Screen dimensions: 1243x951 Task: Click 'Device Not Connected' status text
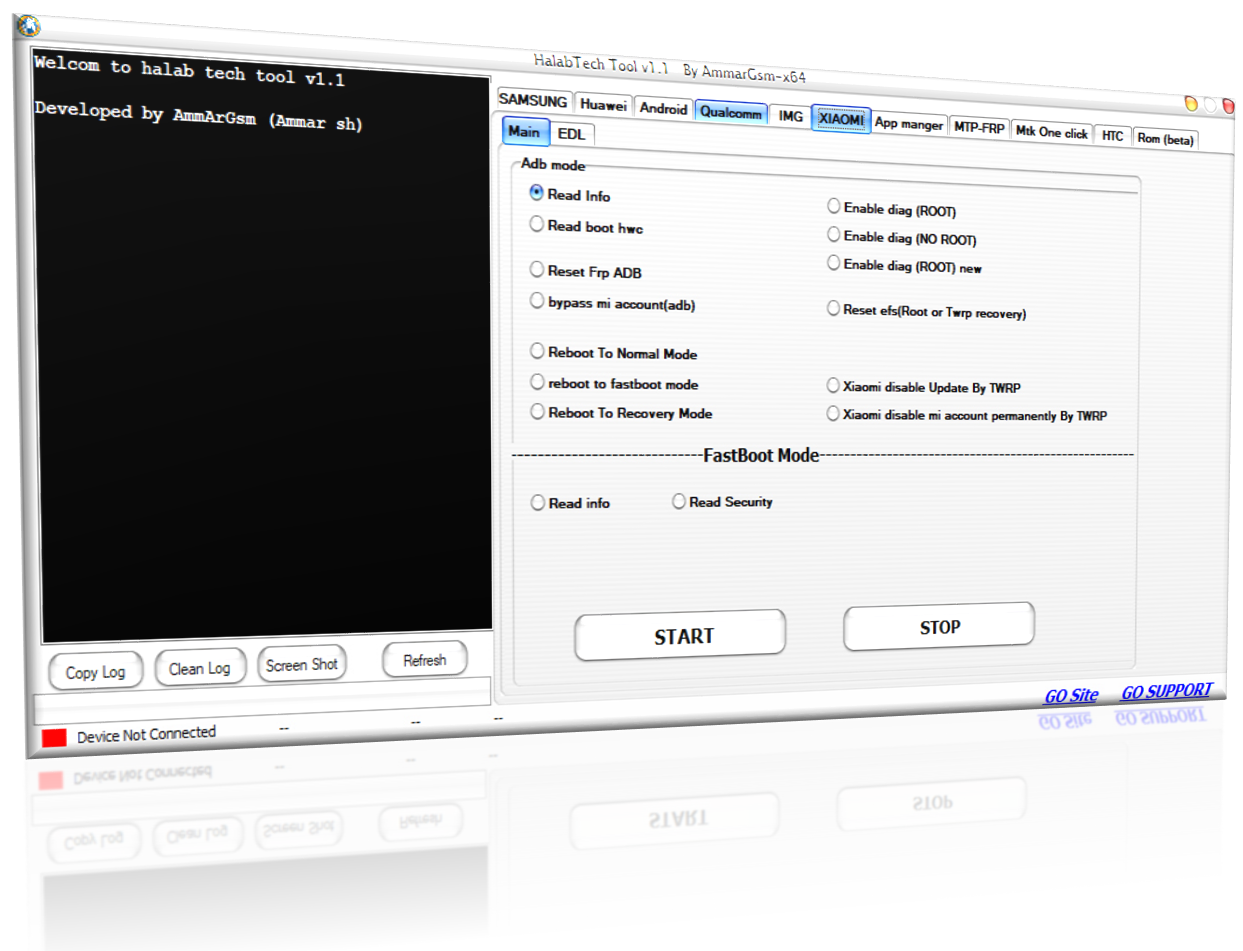pyautogui.click(x=146, y=734)
